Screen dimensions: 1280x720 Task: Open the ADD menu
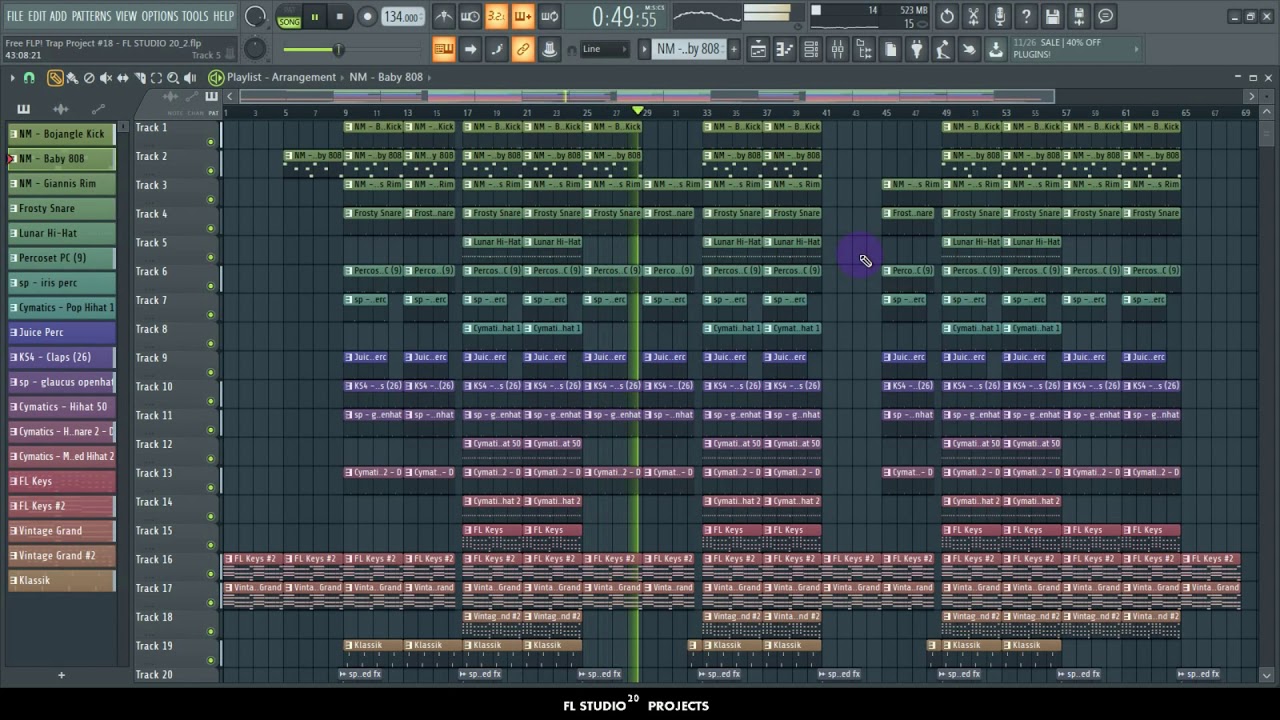[x=58, y=16]
